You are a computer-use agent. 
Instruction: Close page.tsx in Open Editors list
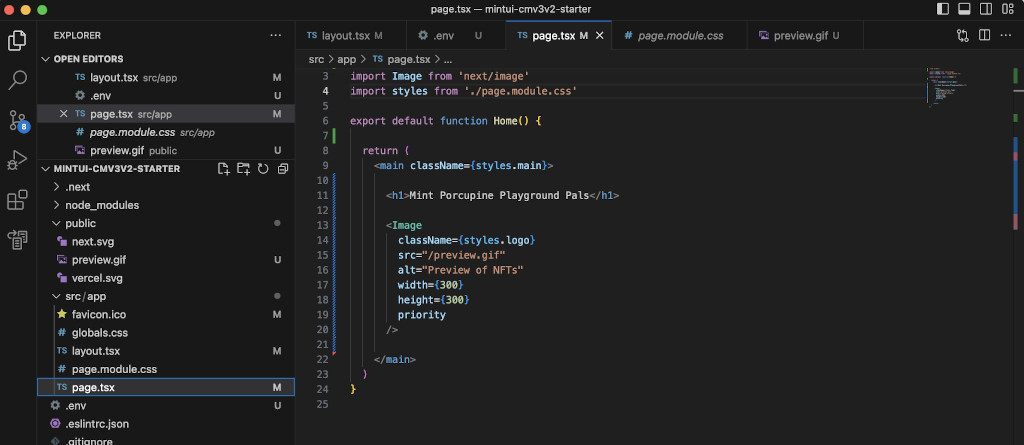point(63,114)
